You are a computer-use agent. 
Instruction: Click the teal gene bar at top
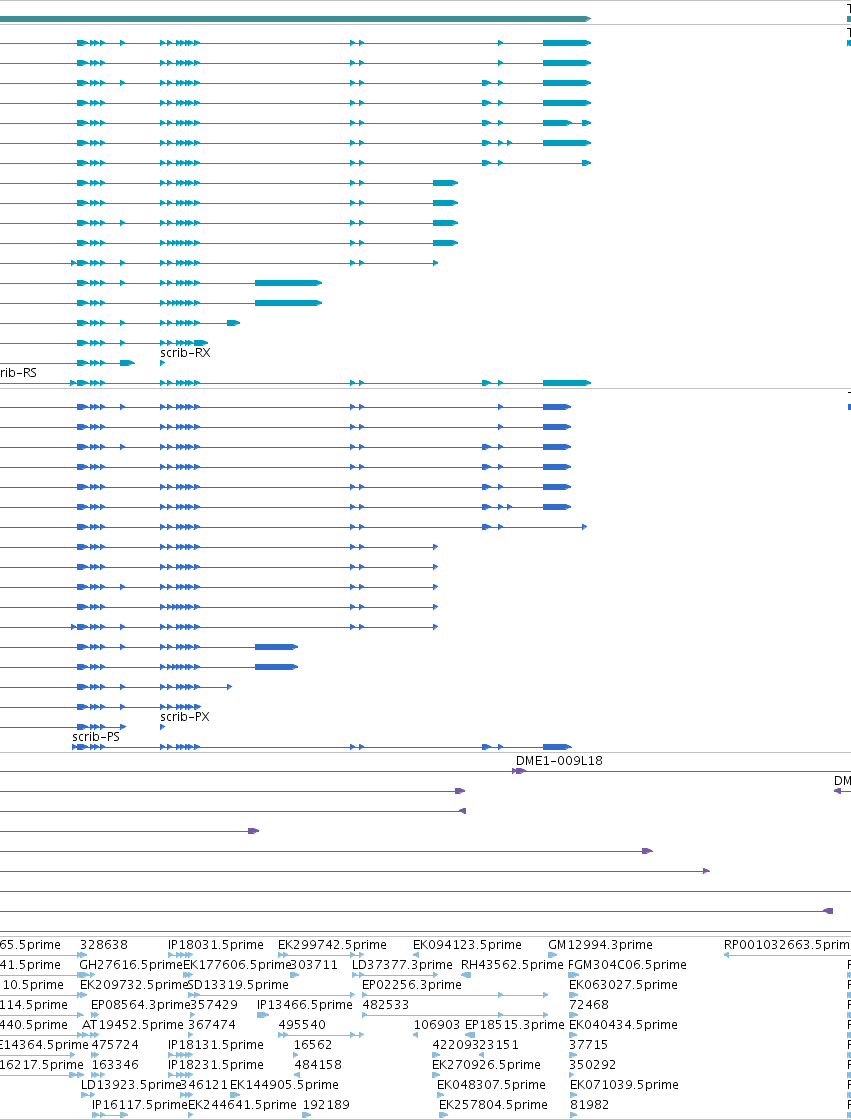click(x=295, y=19)
